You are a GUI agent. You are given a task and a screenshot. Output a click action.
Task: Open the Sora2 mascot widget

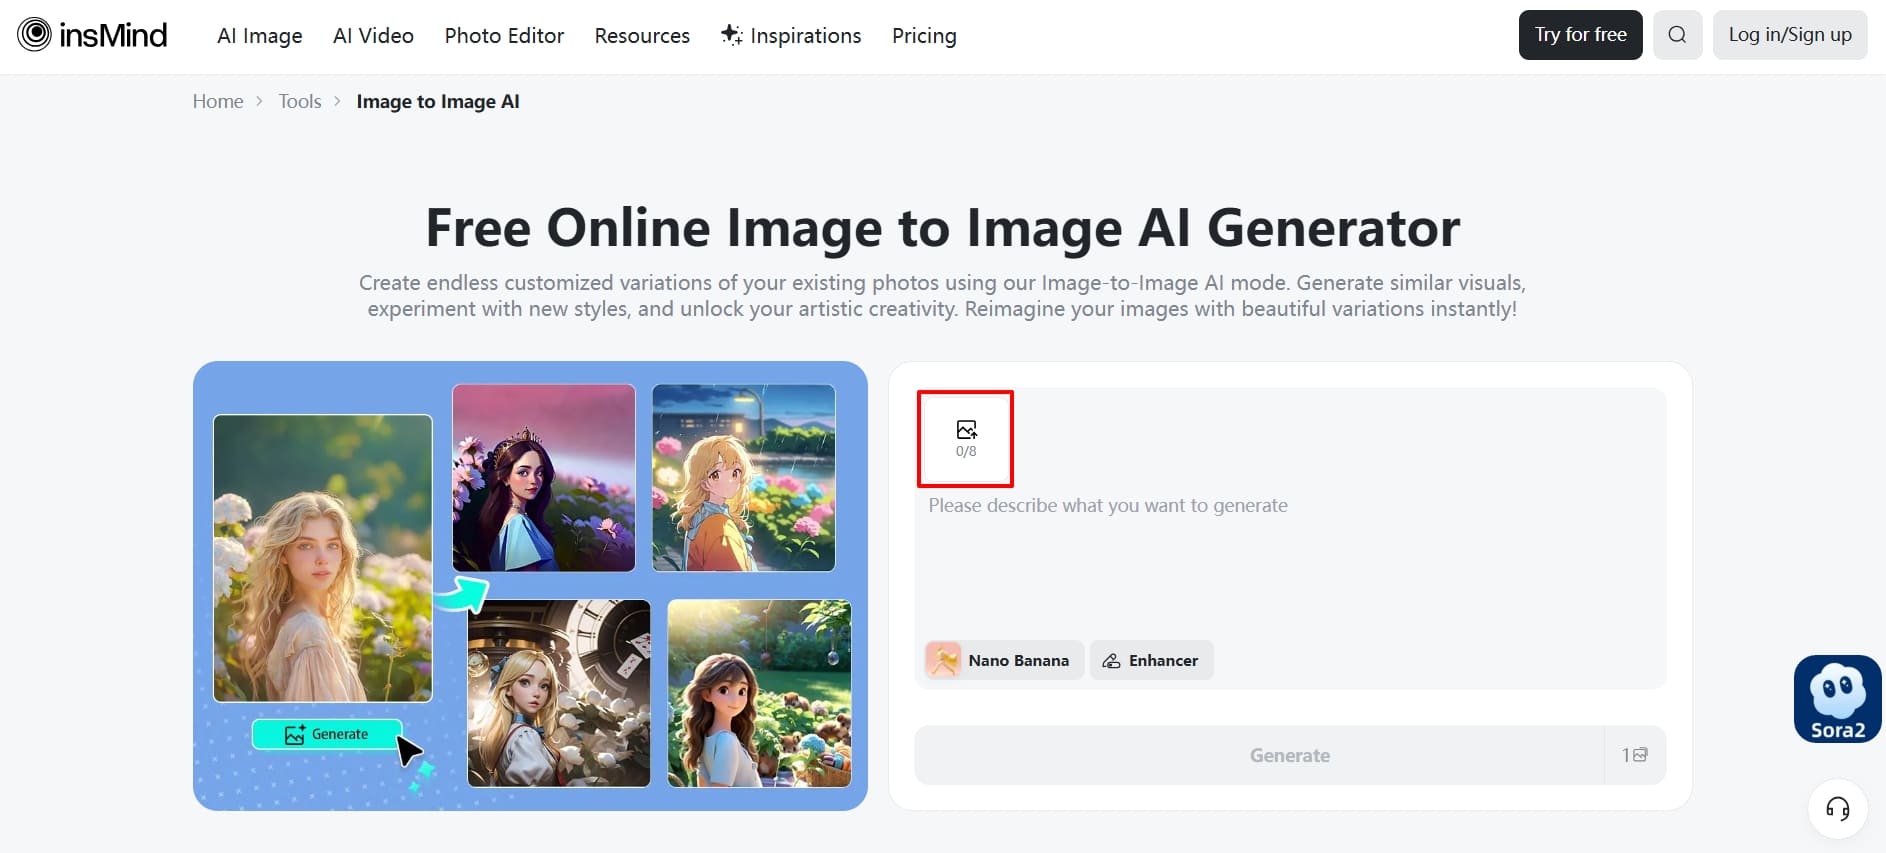(x=1837, y=698)
